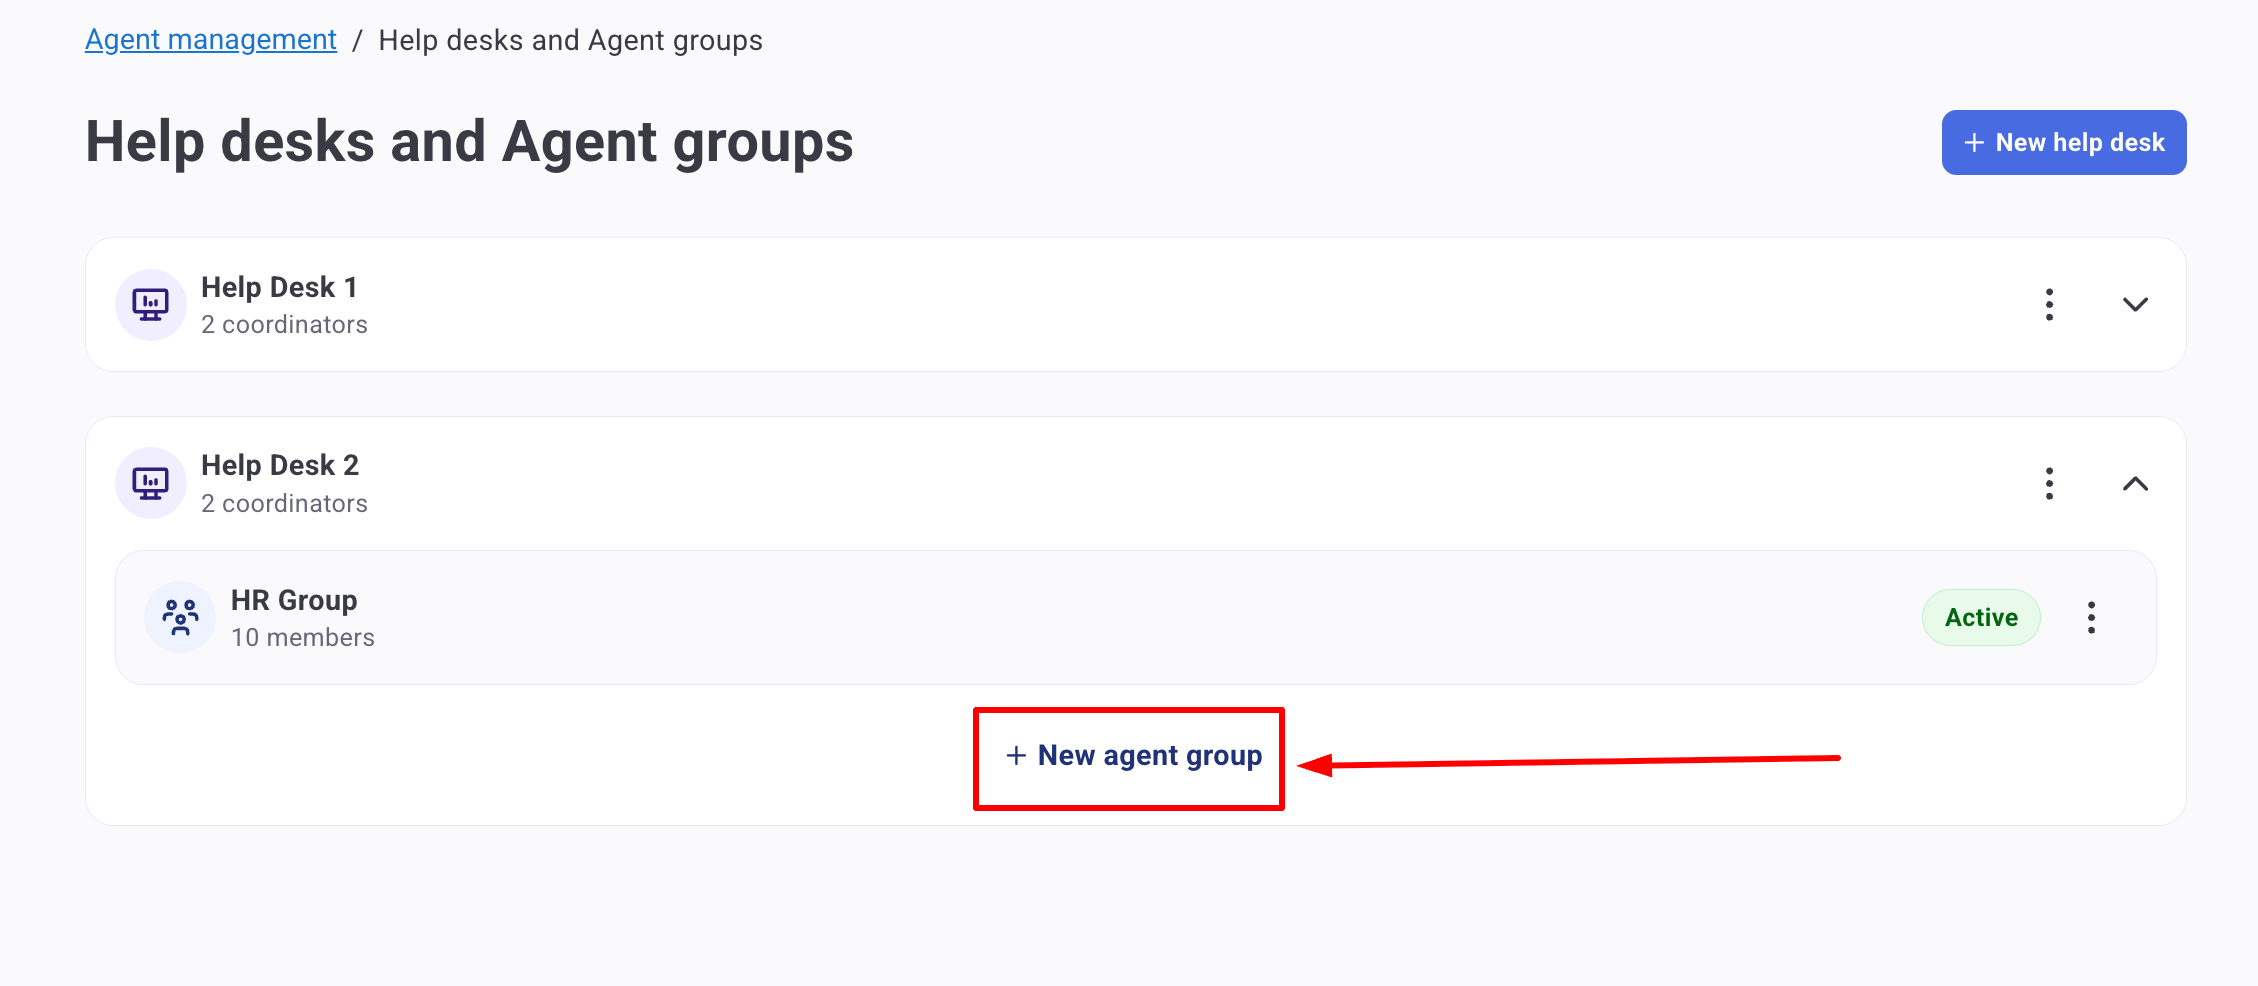Screen dimensions: 2258x986
Task: Open the Help Desk 1 three-dot menu
Action: click(2049, 305)
